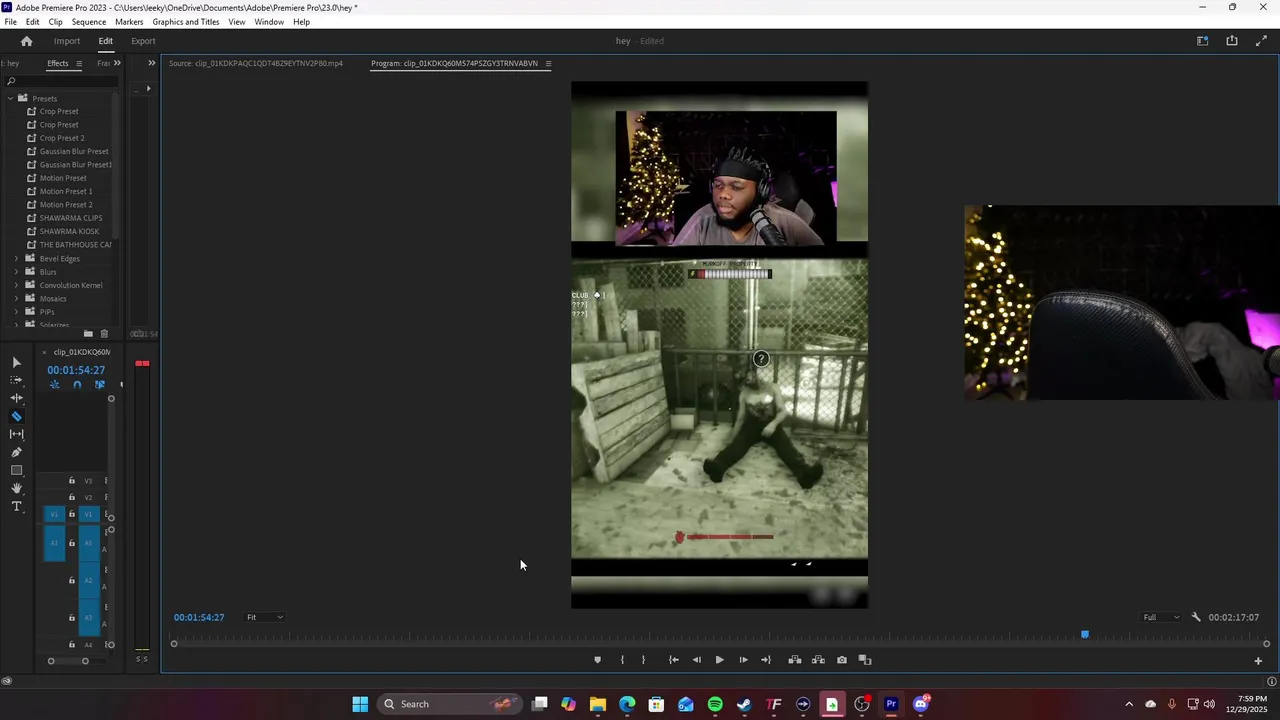
Task: Go to Out point
Action: 766,660
